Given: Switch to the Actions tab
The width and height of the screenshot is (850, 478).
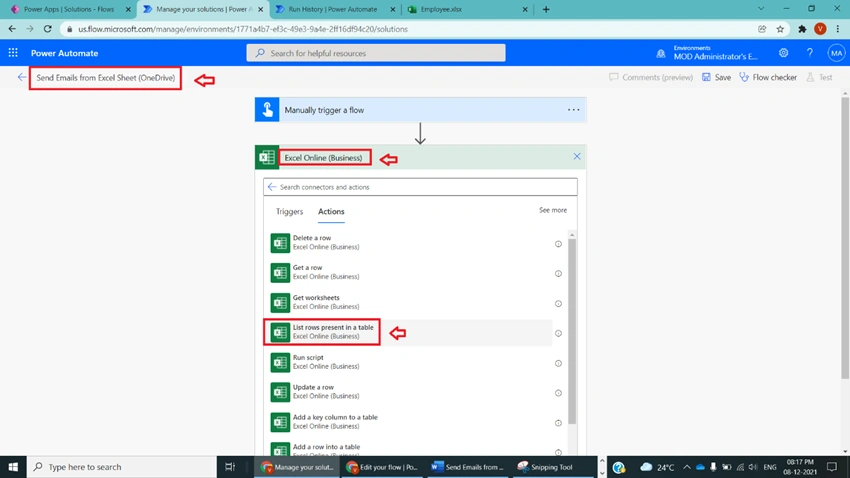Looking at the screenshot, I should click(x=331, y=211).
